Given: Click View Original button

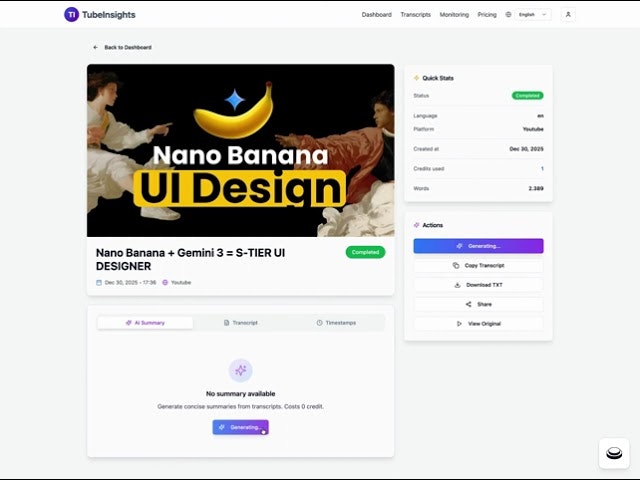Looking at the screenshot, I should coord(478,324).
